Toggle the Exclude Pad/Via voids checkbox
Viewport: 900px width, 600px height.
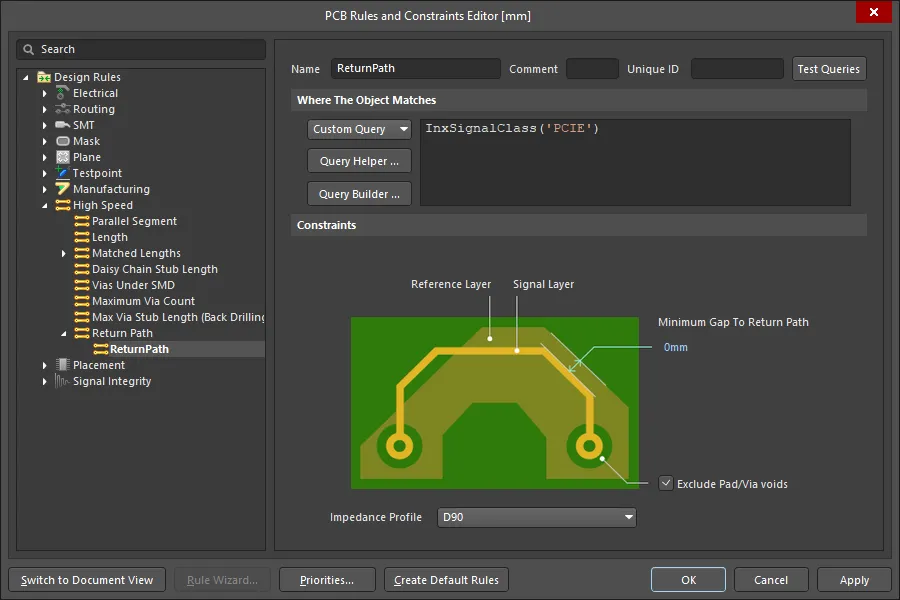(665, 483)
